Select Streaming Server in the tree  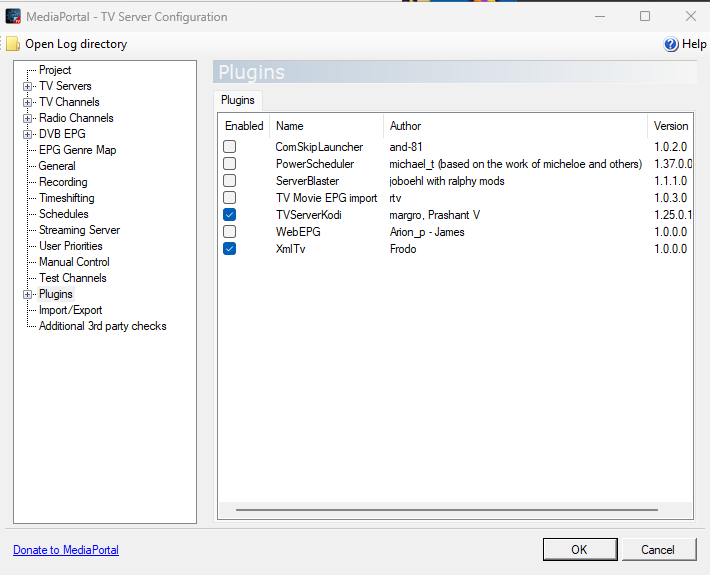point(79,230)
